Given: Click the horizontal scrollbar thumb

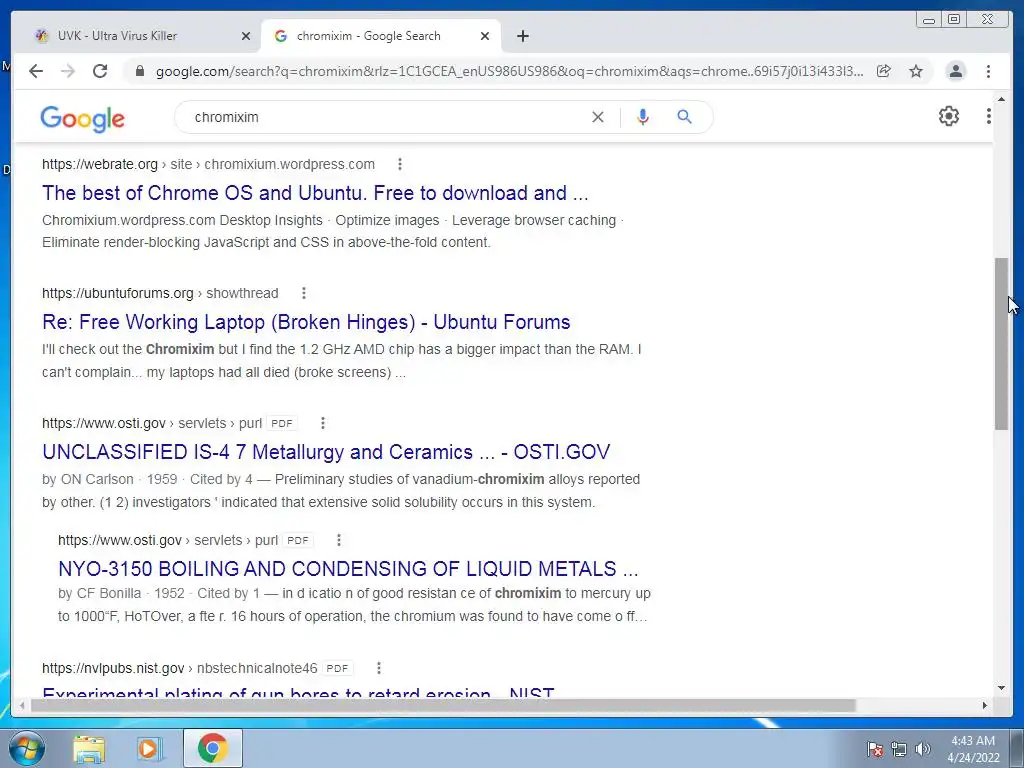Looking at the screenshot, I should point(443,706).
